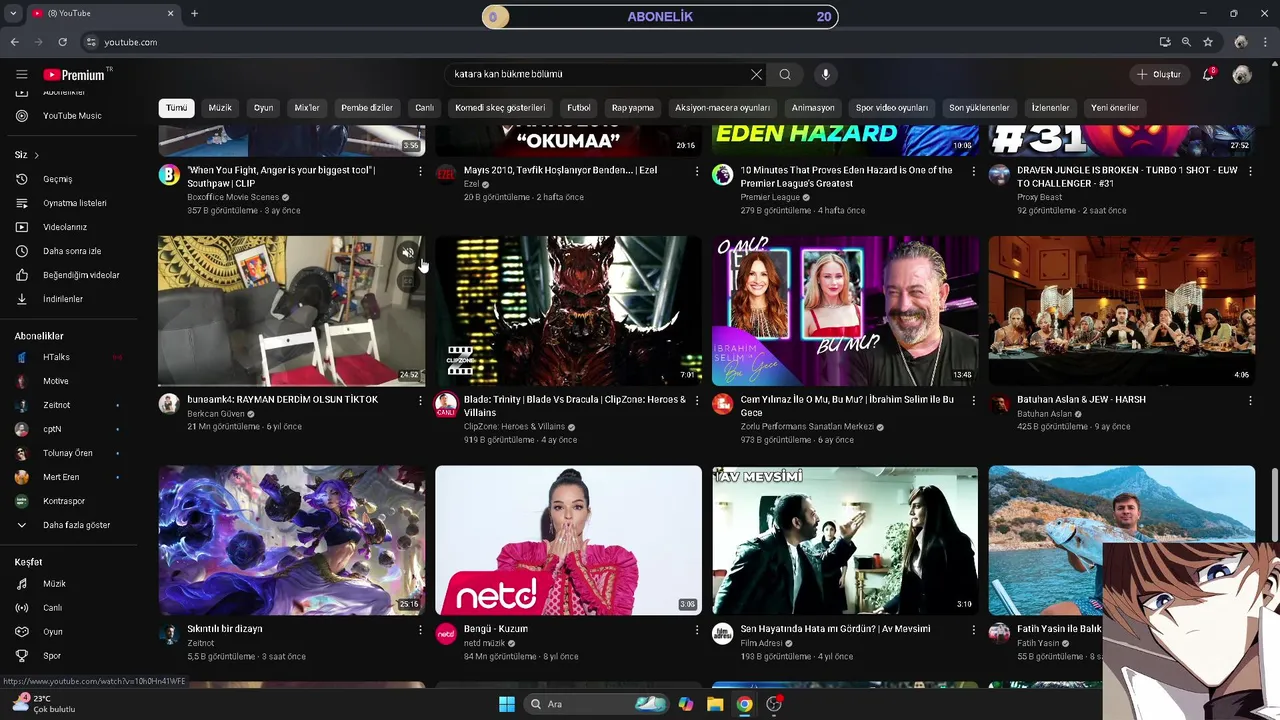Viewport: 1280px width, 720px height.
Task: Select the Müzik filter chip
Action: click(220, 108)
